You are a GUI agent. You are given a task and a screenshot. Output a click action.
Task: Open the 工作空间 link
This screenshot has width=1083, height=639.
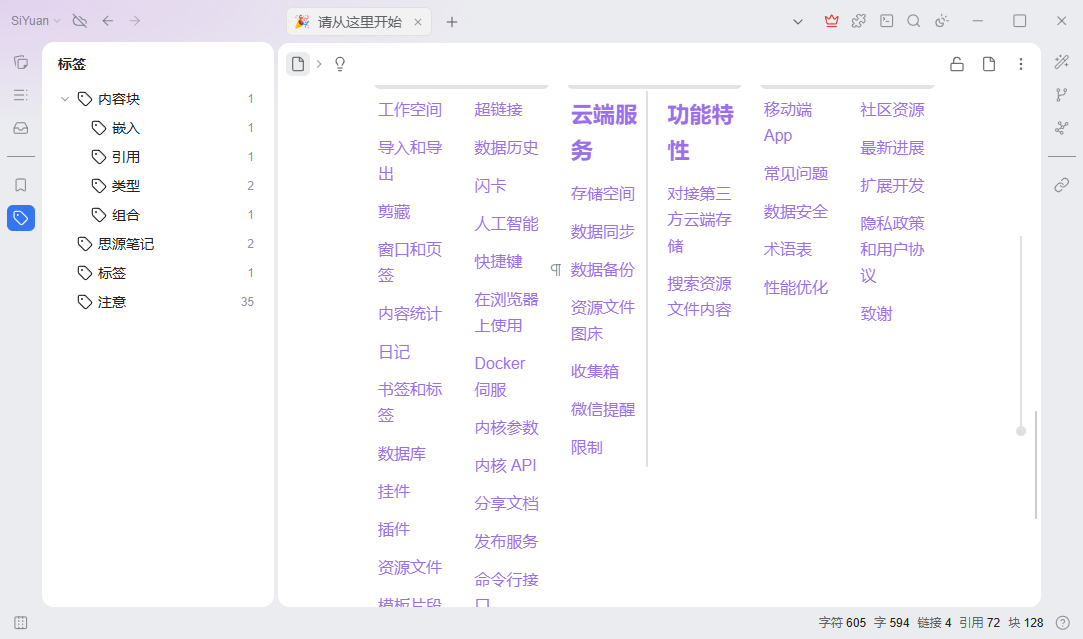pos(410,110)
